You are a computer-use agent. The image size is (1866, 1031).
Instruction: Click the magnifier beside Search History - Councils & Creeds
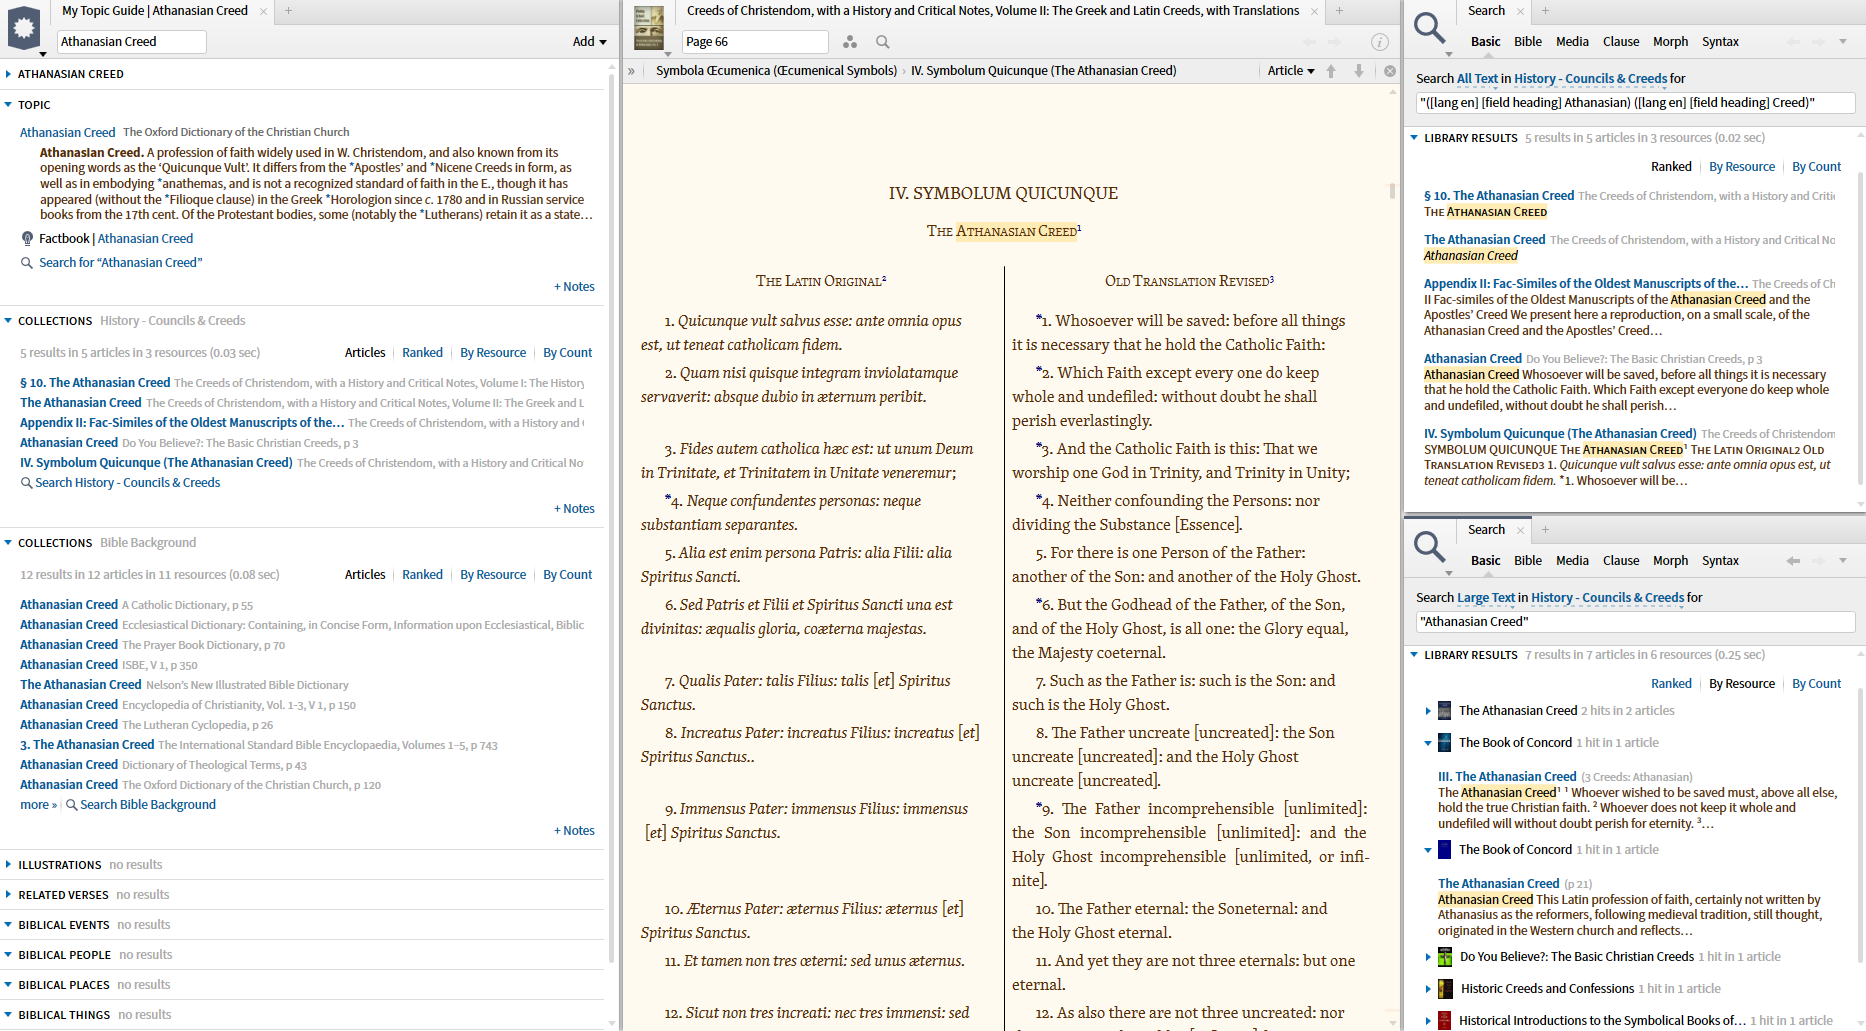click(27, 483)
